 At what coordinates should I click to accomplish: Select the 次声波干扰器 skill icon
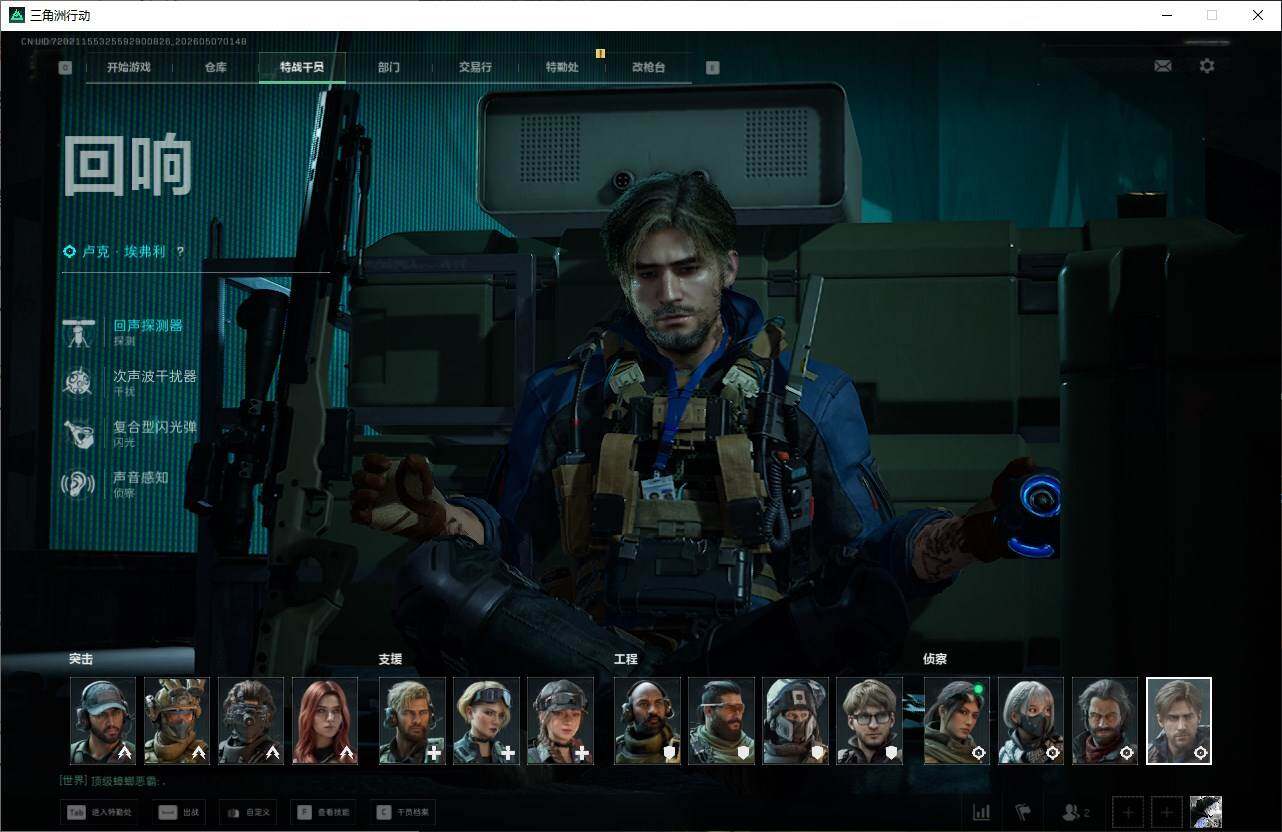click(x=77, y=383)
